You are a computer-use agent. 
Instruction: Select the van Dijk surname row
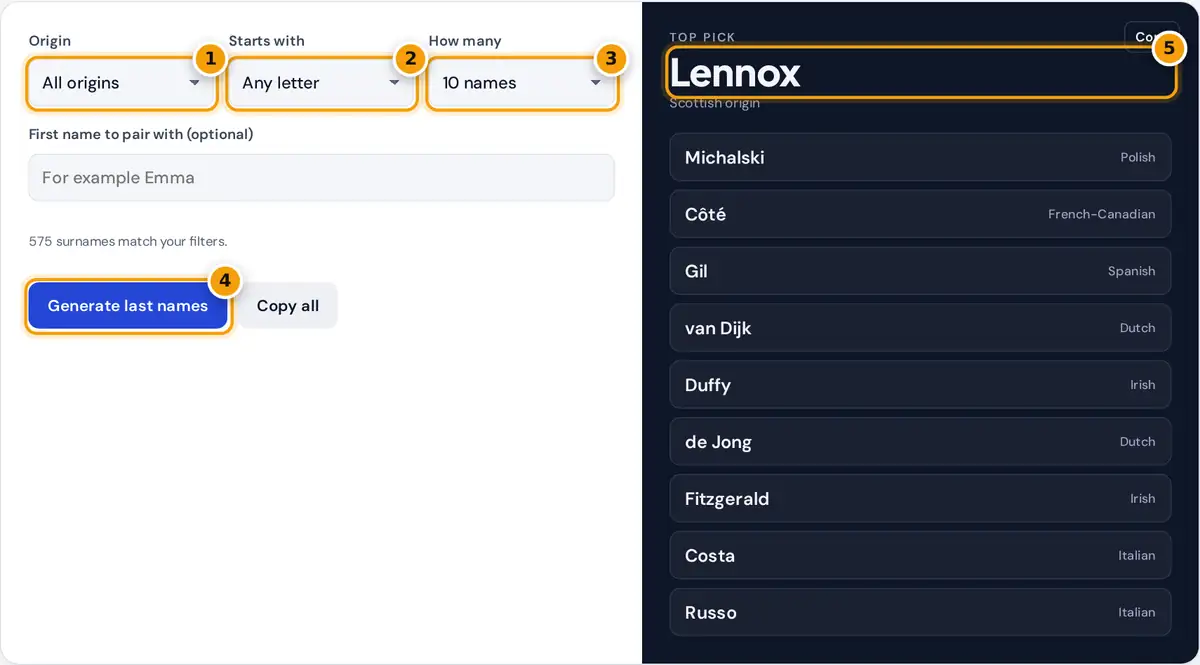pos(920,328)
